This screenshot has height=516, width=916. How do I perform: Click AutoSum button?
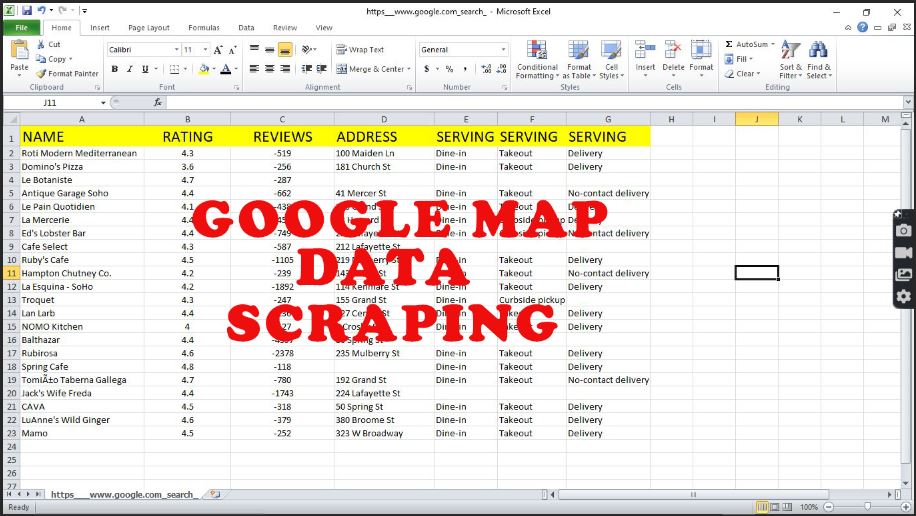[x=749, y=44]
